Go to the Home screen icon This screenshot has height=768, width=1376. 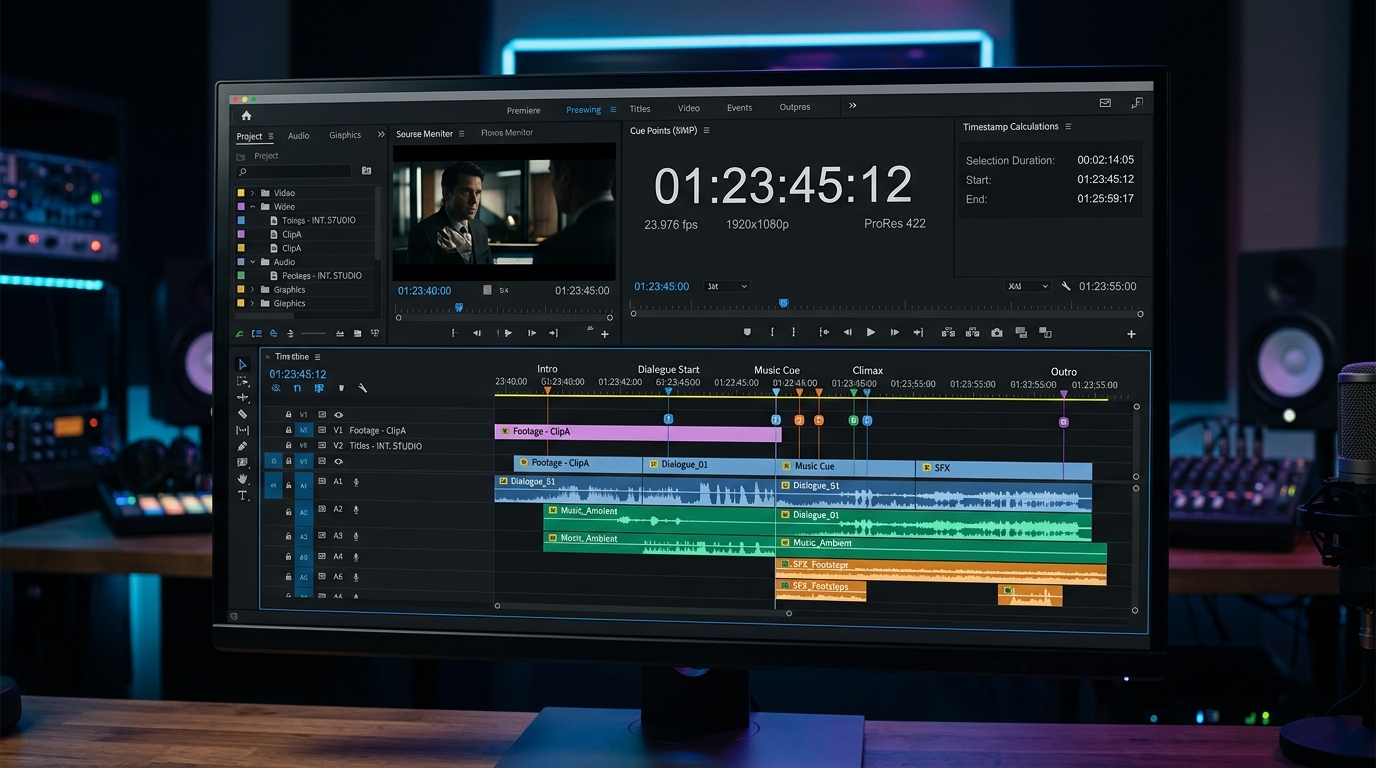(x=246, y=115)
